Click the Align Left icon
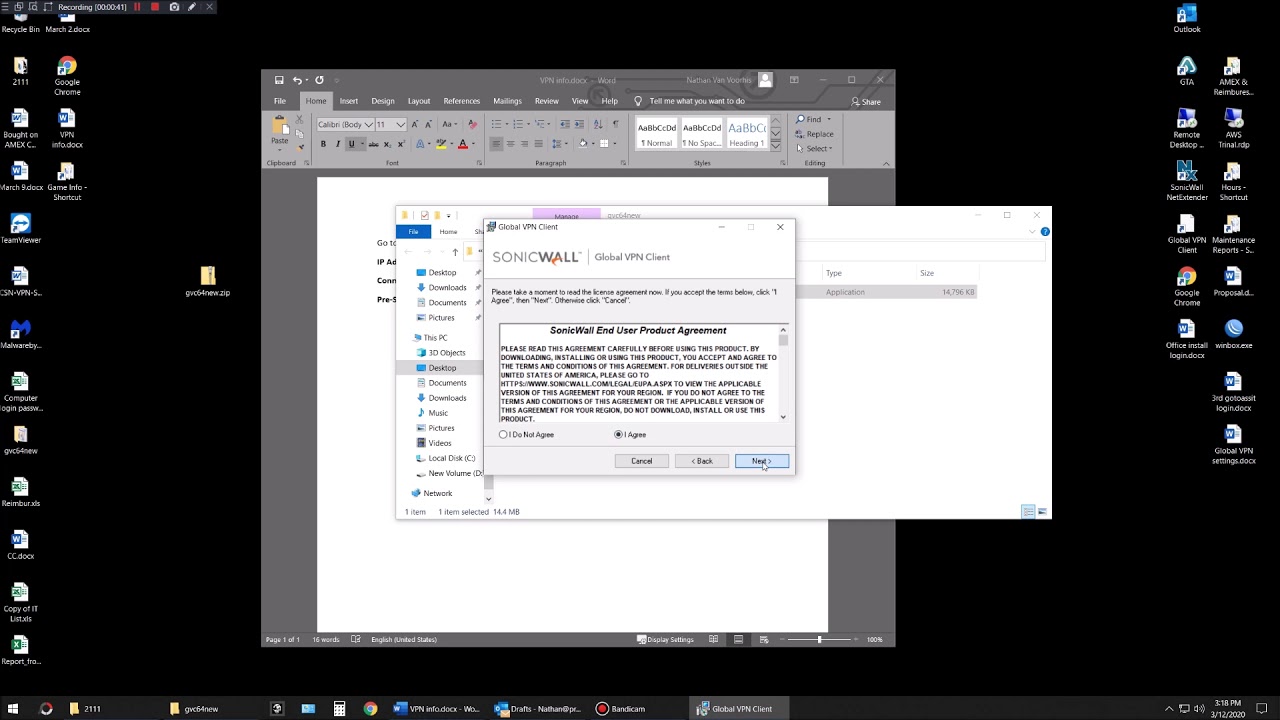Image resolution: width=1280 pixels, height=720 pixels. coord(496,144)
